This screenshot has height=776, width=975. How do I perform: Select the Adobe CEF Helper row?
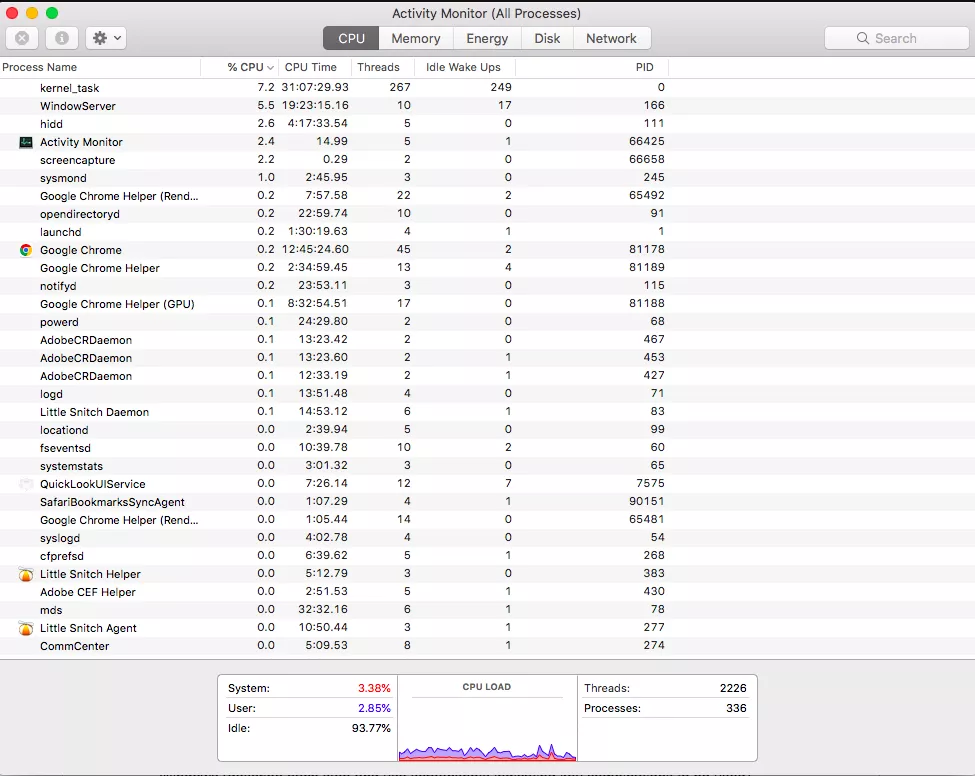click(488, 593)
